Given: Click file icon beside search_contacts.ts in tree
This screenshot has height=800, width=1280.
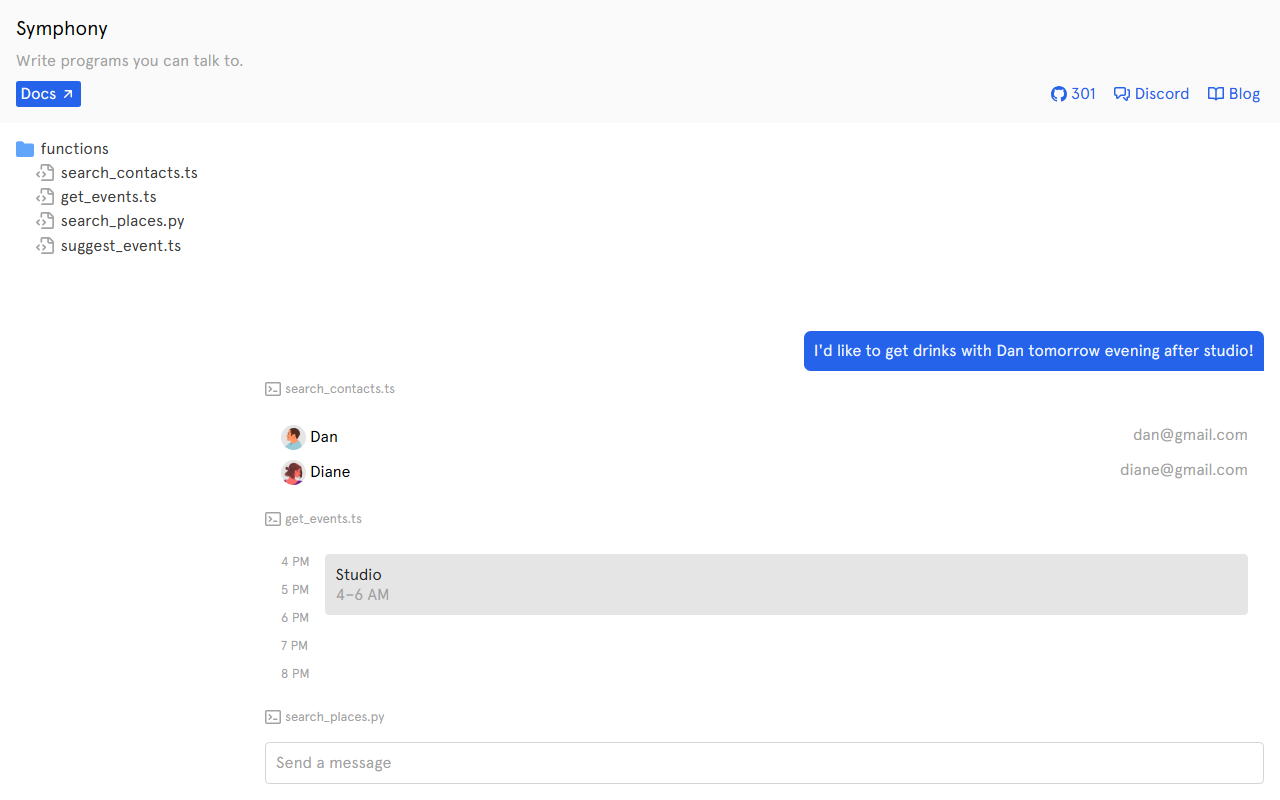Looking at the screenshot, I should 45,173.
